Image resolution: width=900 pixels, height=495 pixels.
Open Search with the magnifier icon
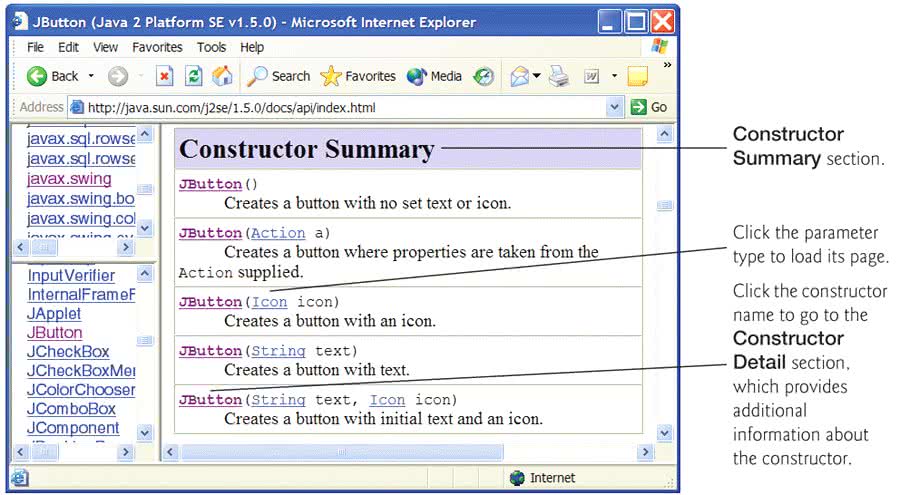click(x=257, y=76)
